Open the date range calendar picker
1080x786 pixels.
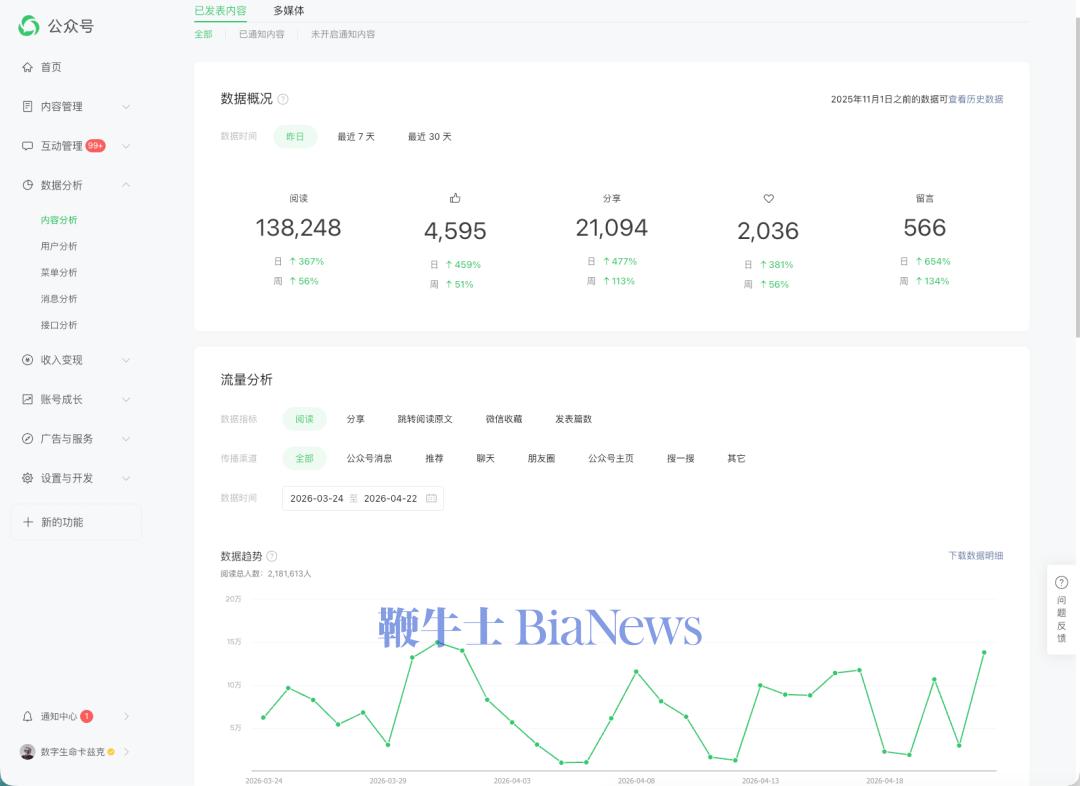pyautogui.click(x=434, y=498)
